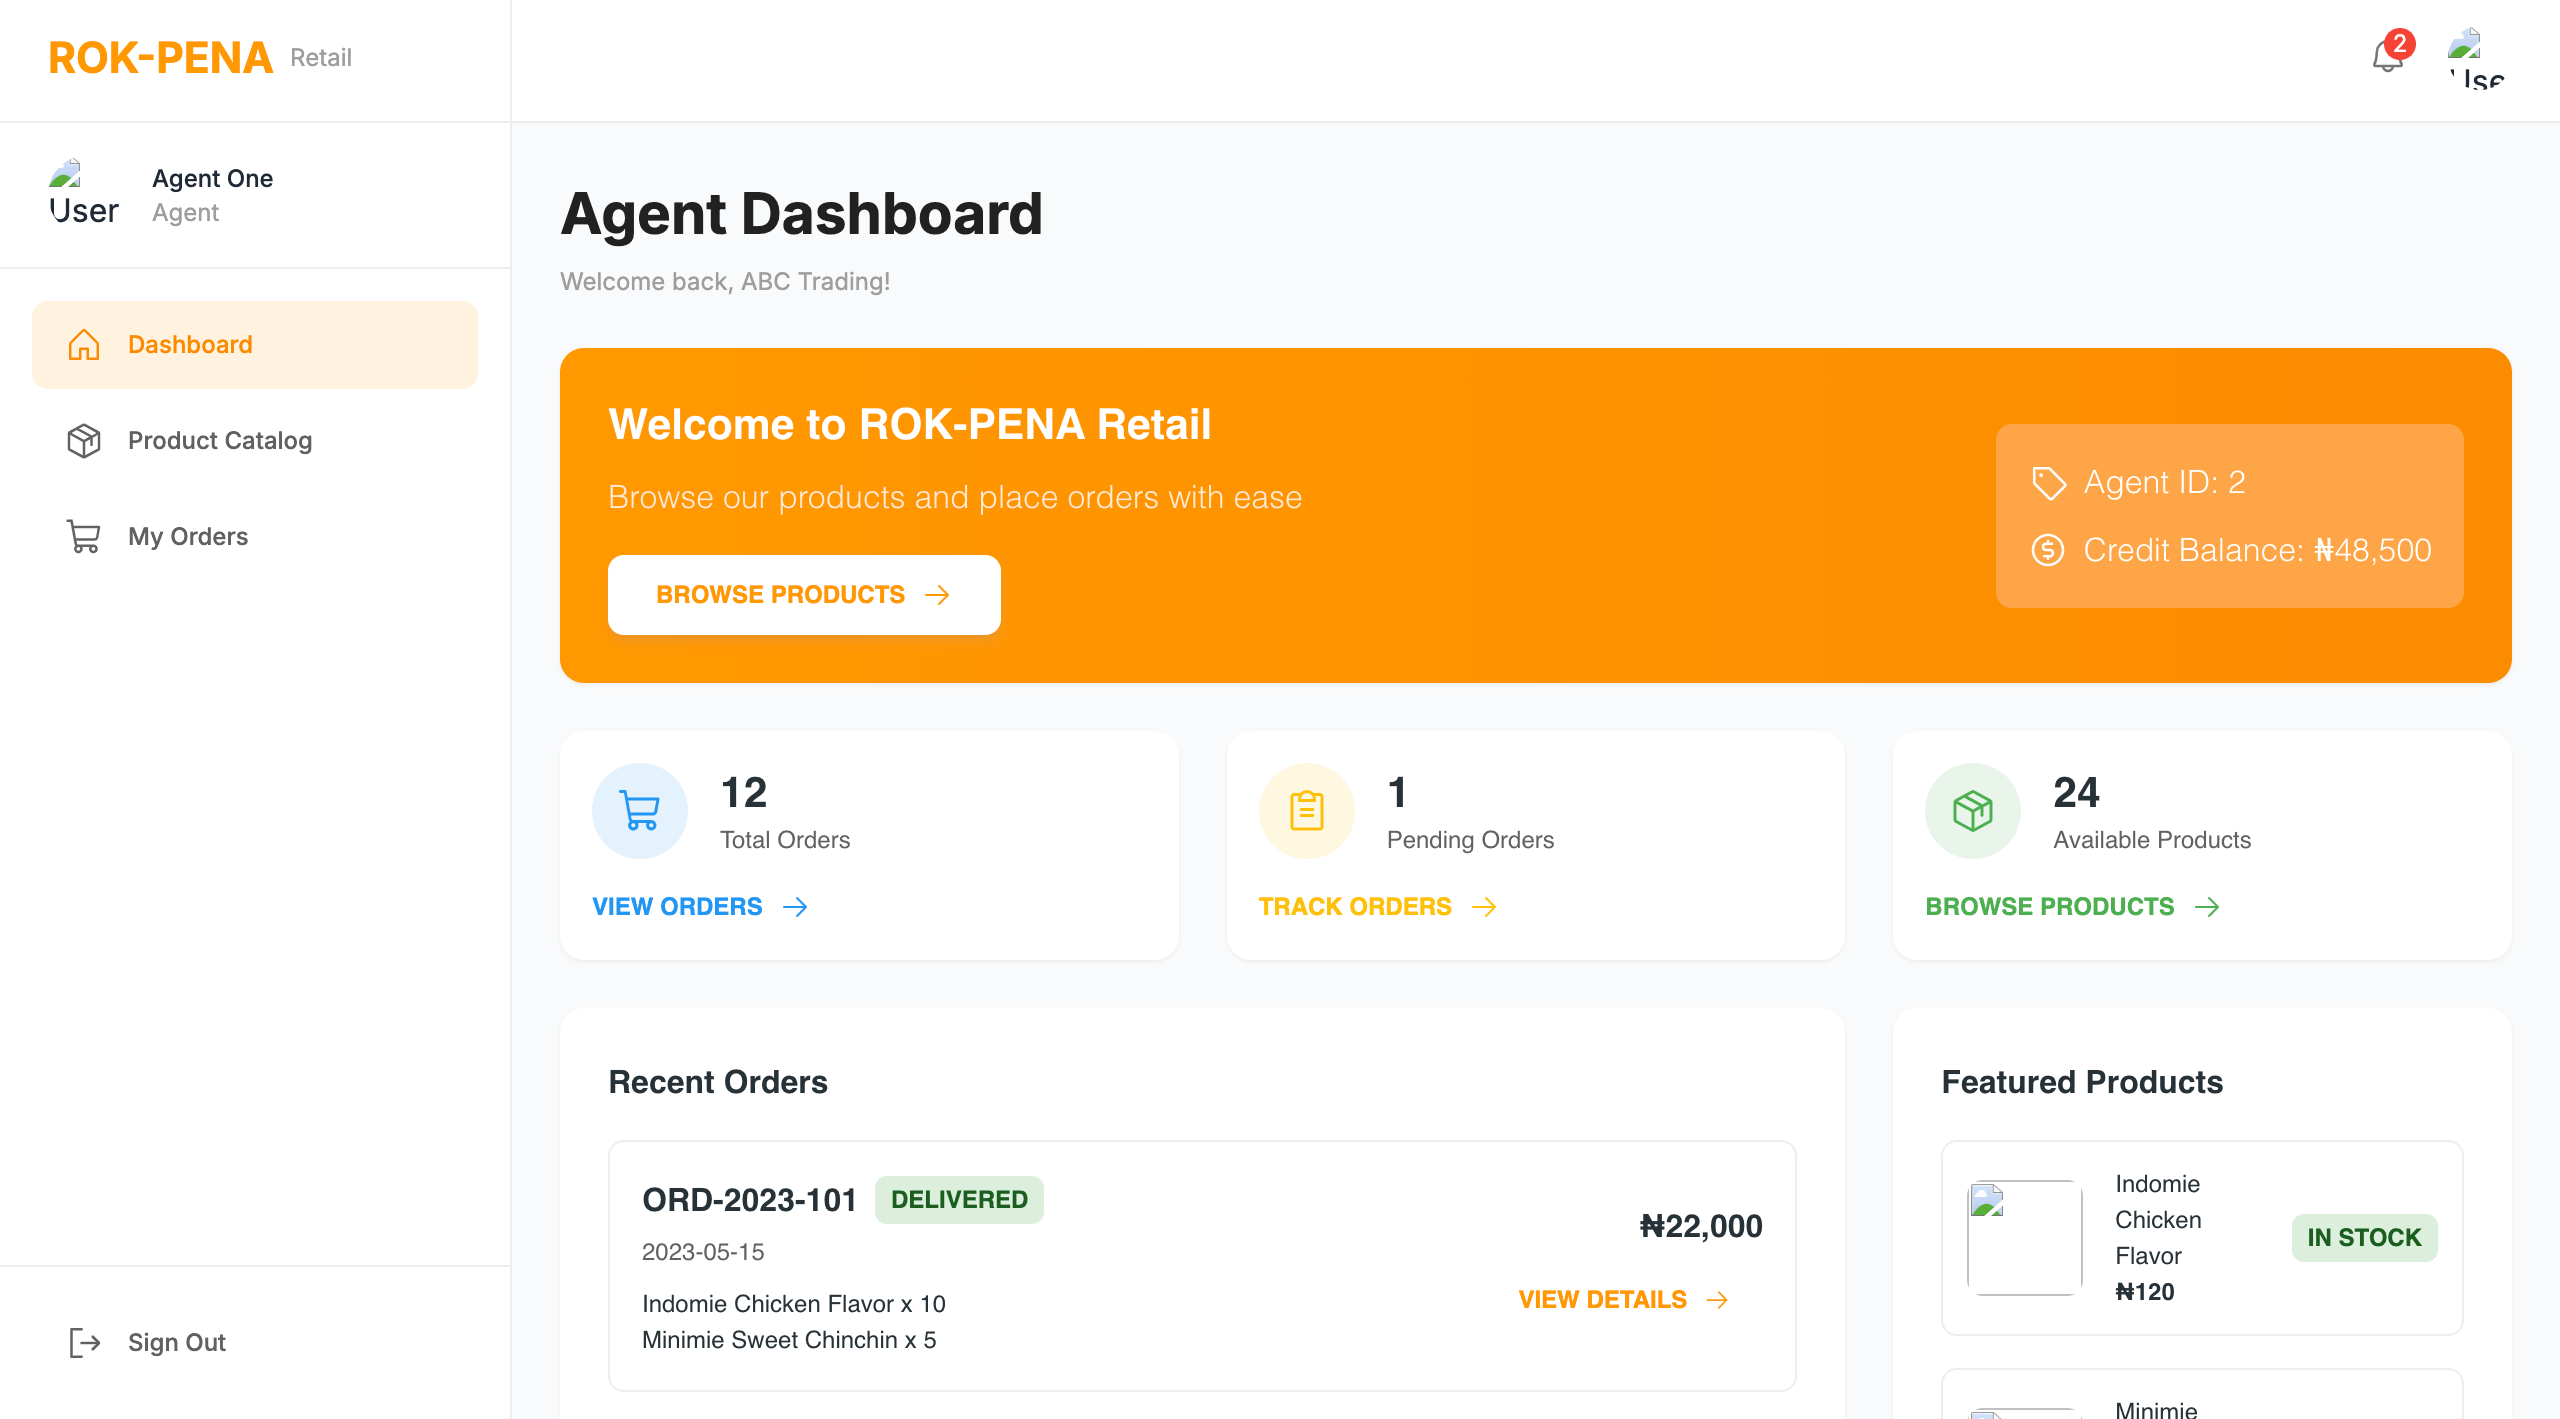Click the green box available products icon

(1972, 810)
